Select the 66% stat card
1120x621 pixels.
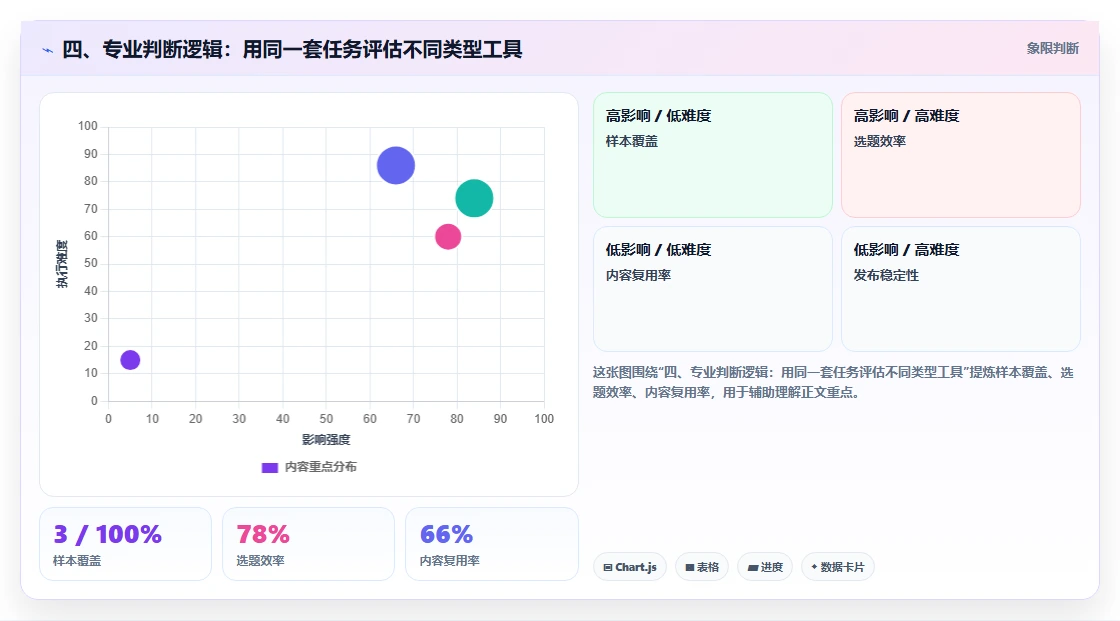491,544
